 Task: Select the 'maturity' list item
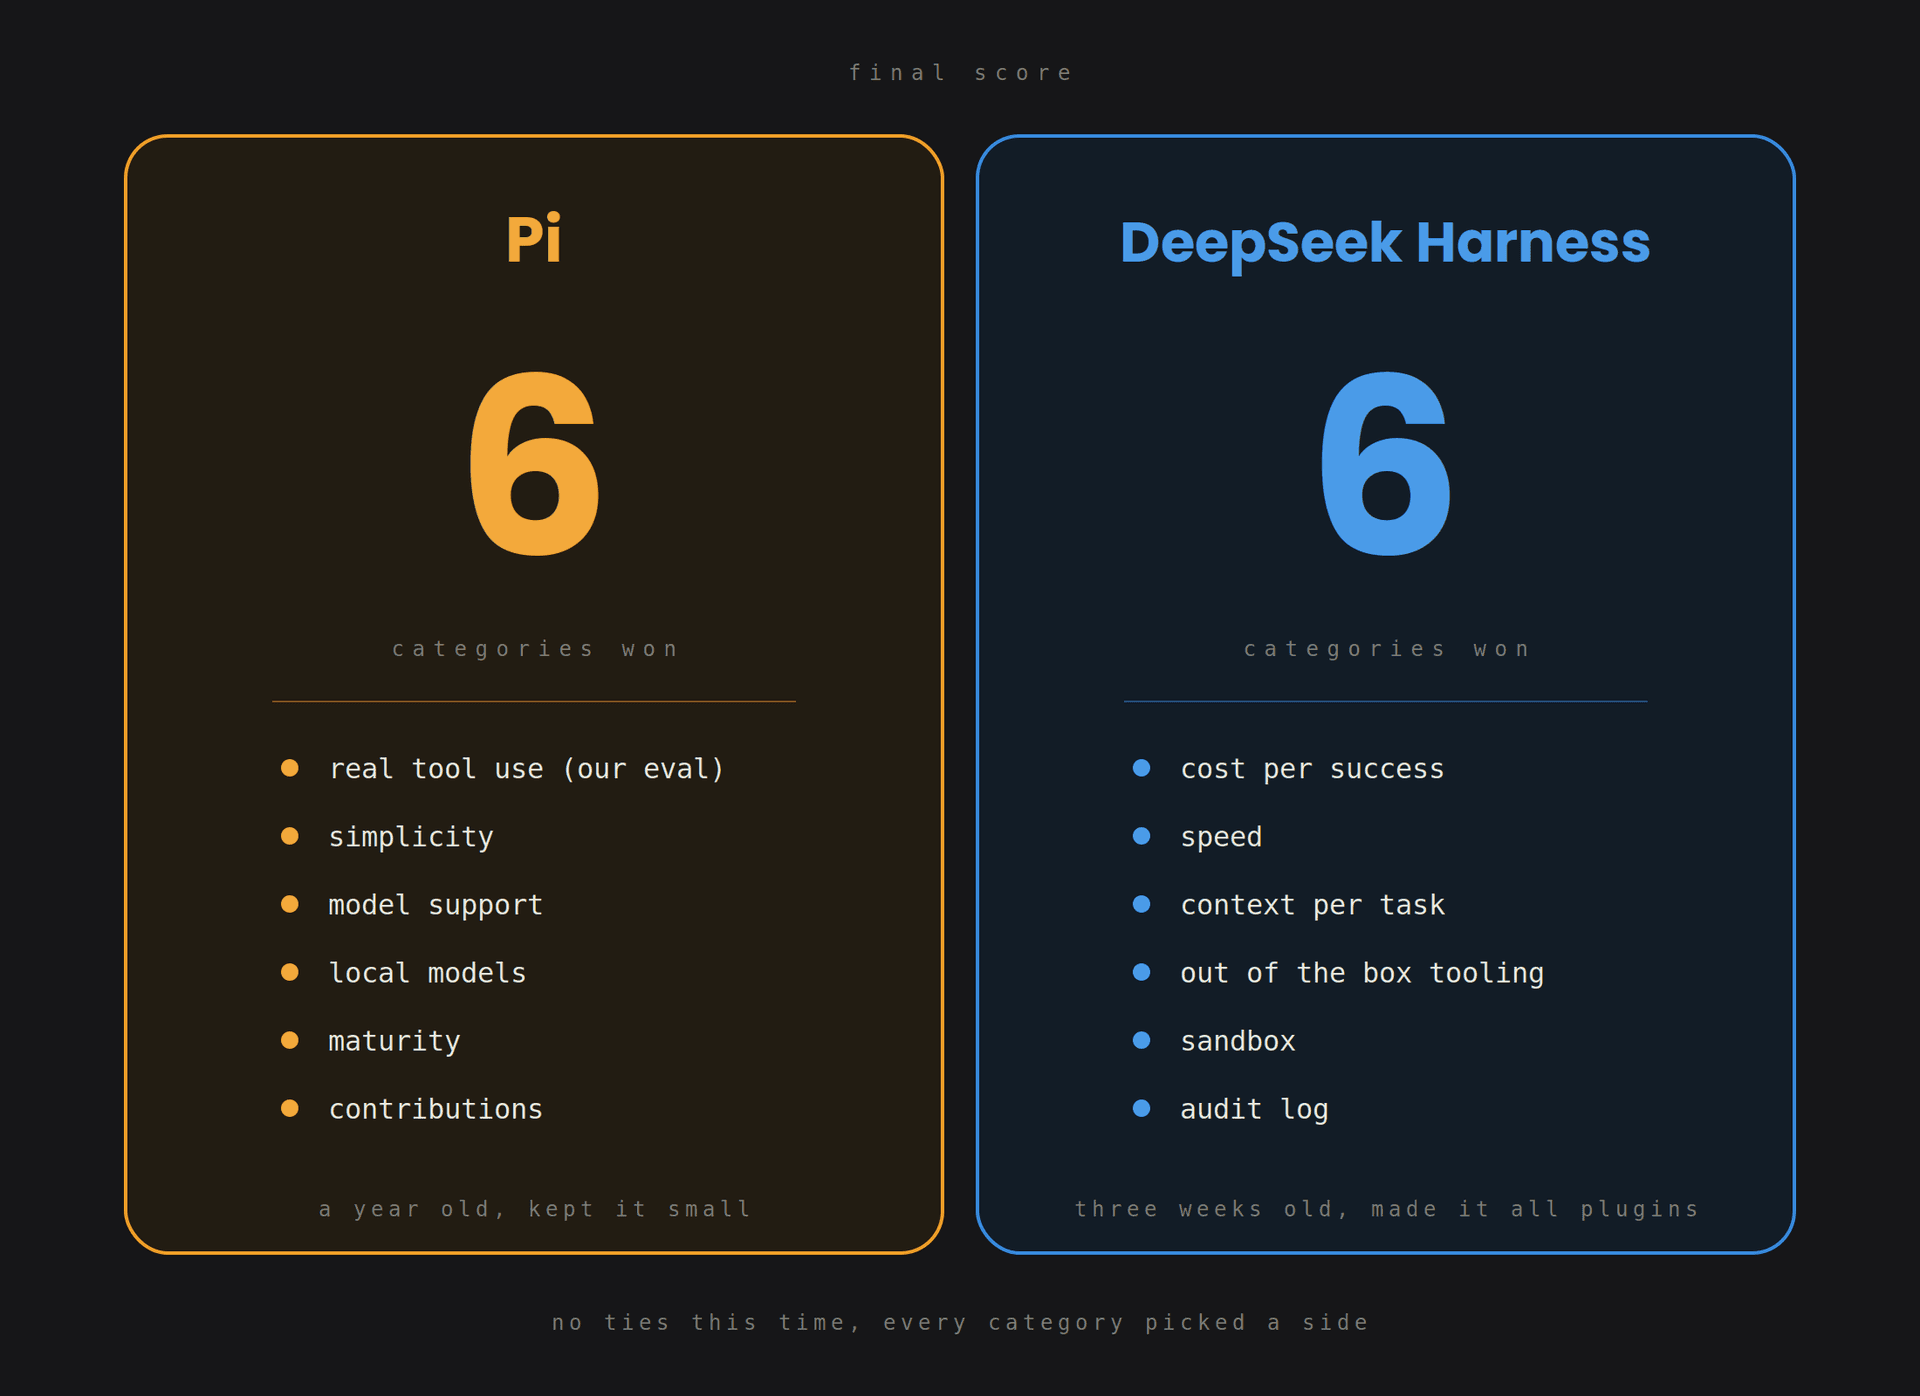394,1040
